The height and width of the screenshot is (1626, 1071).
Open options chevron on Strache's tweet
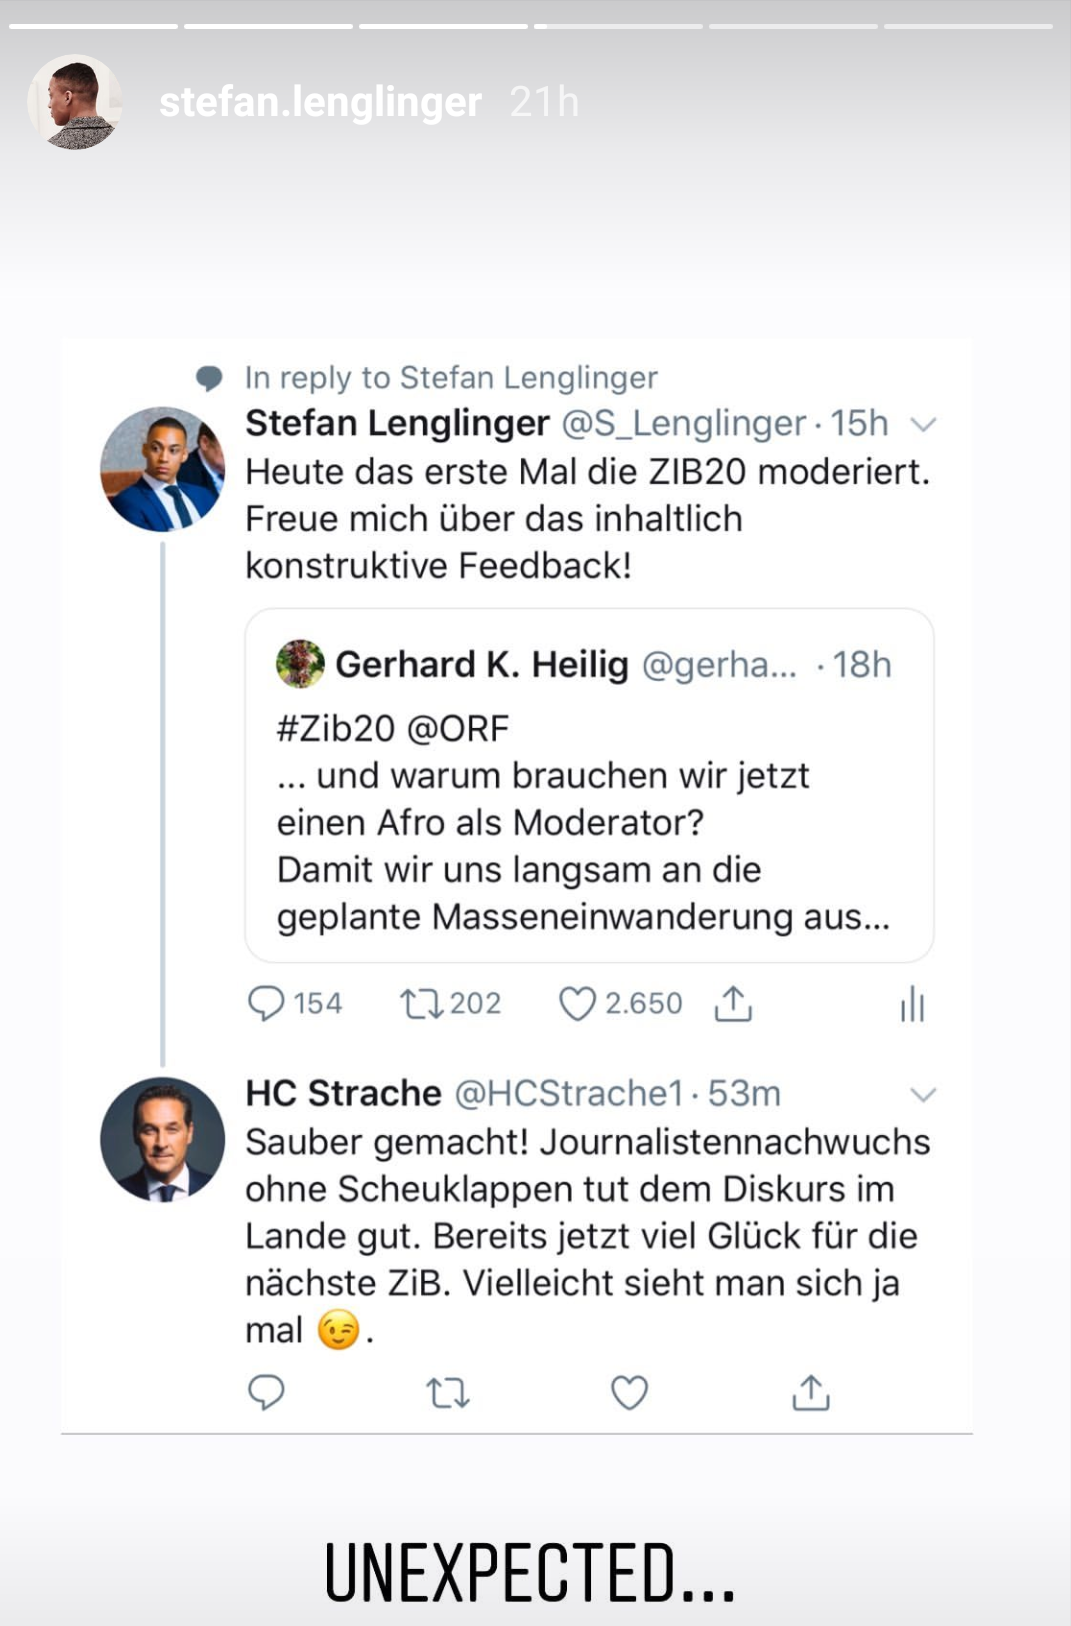click(923, 1095)
